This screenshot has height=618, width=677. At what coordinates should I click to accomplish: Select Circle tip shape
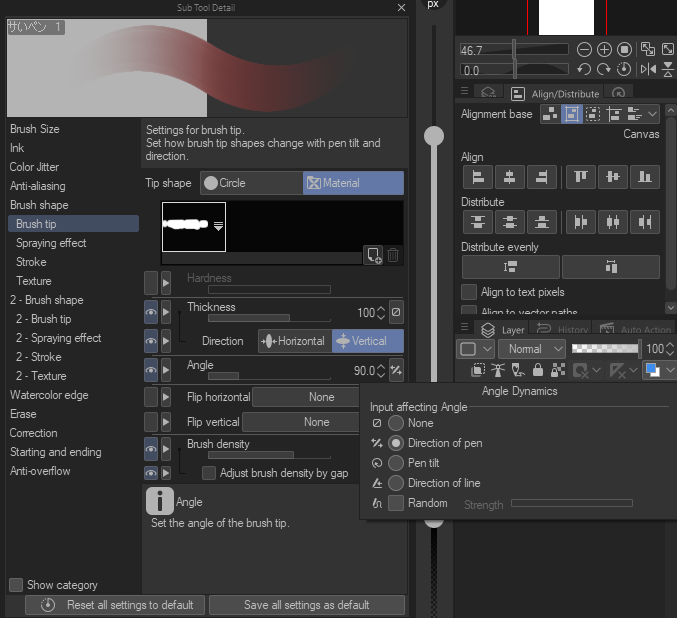[252, 183]
